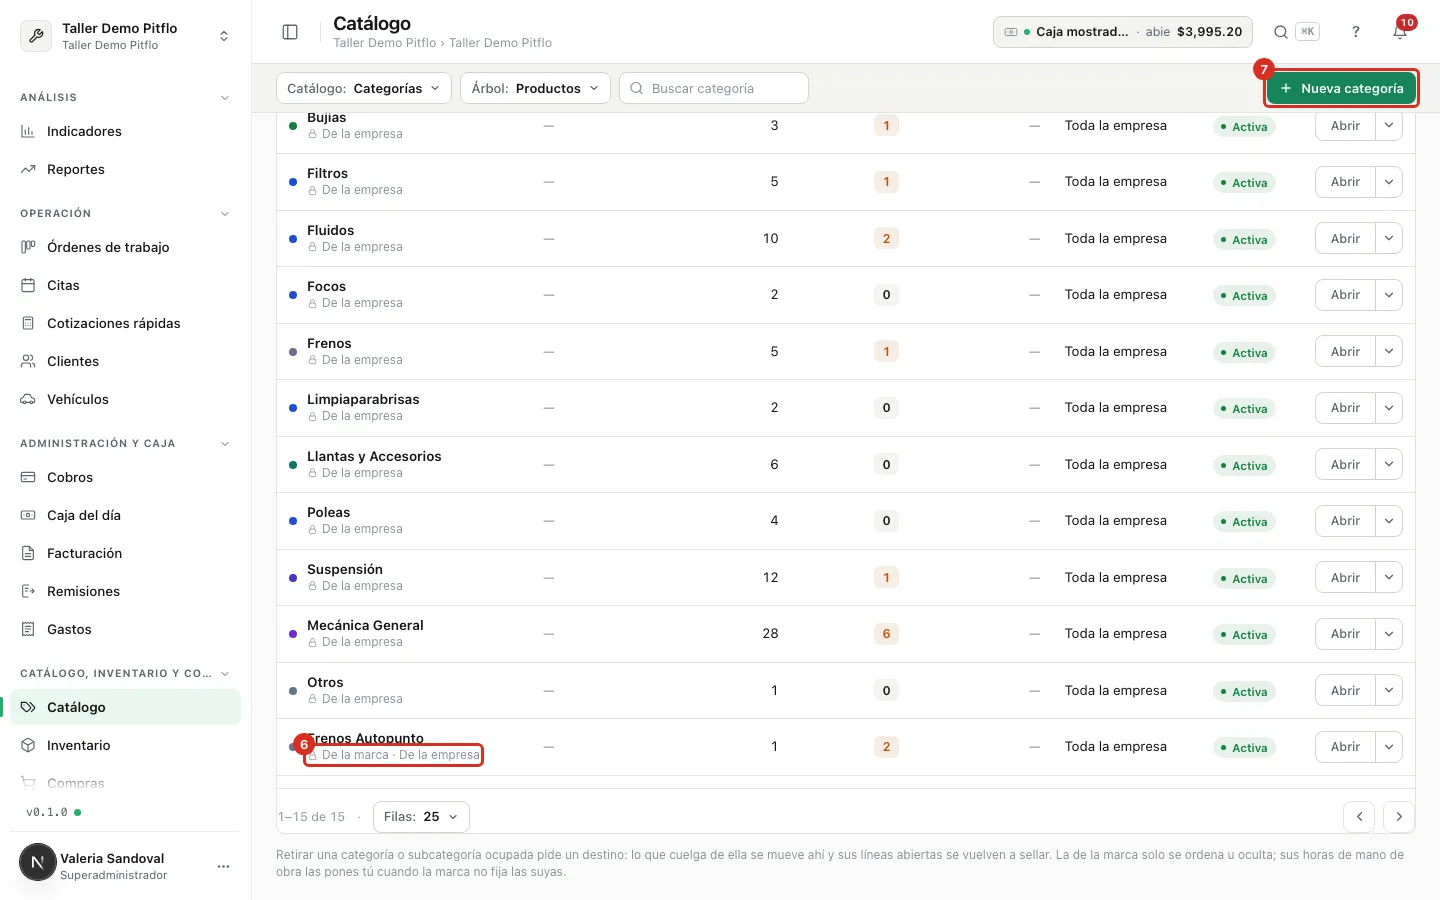Open the Catálogo: Categorías dropdown

click(x=363, y=88)
